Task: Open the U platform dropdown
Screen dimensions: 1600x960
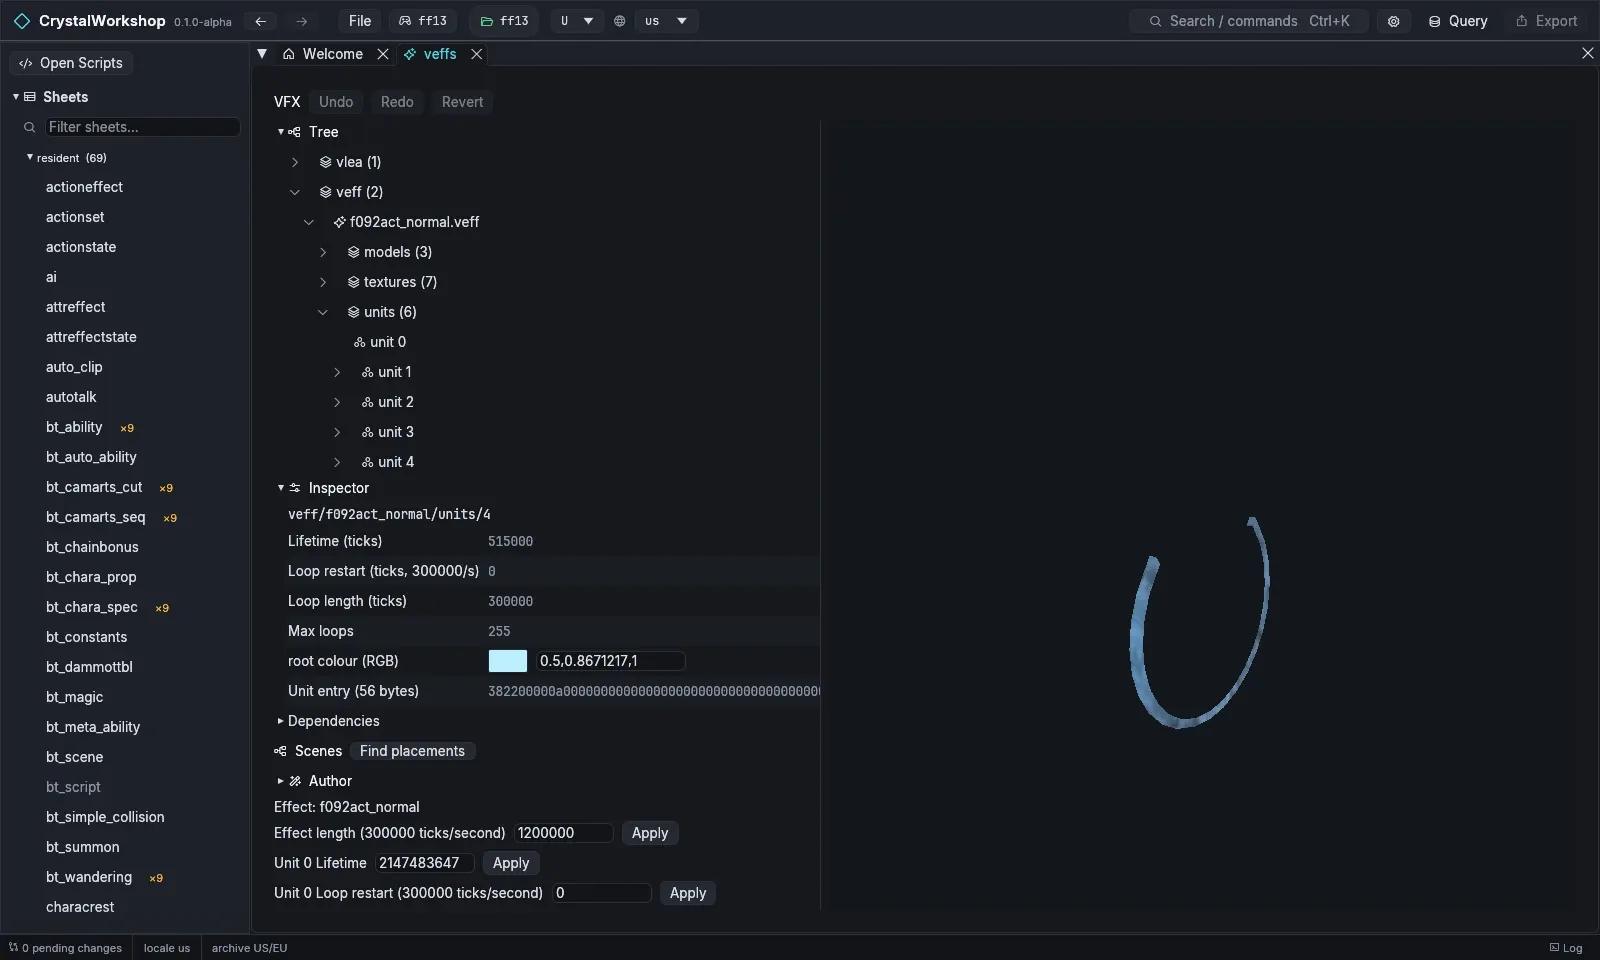Action: pos(577,21)
